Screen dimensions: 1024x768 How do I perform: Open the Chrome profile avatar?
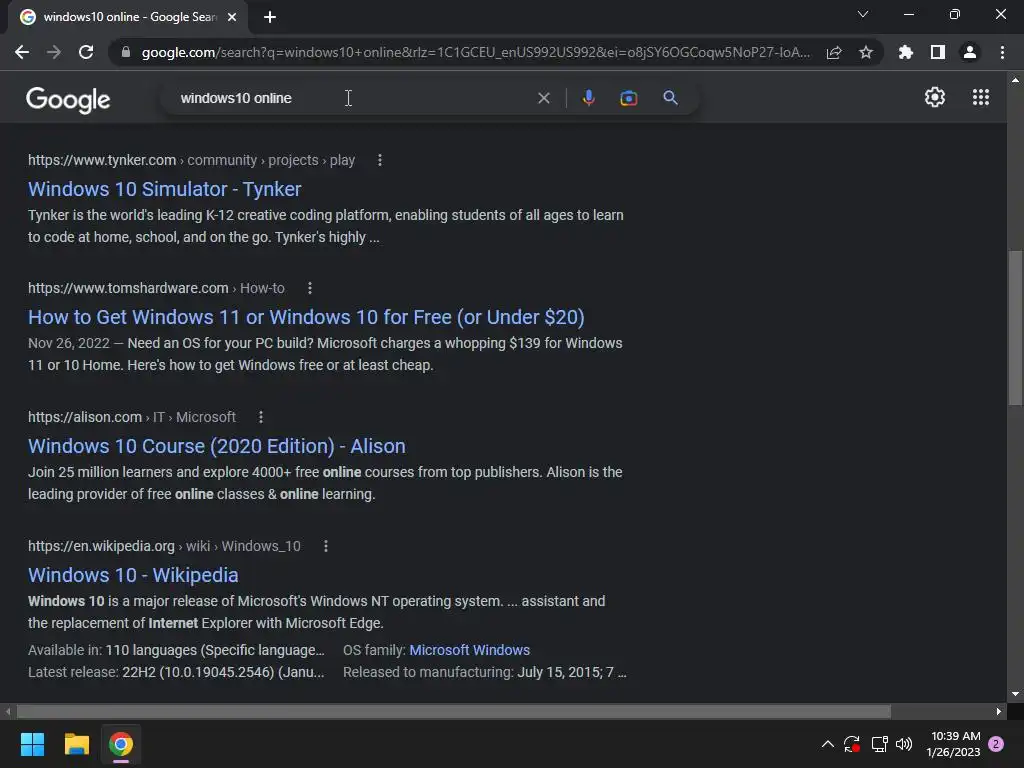(970, 52)
